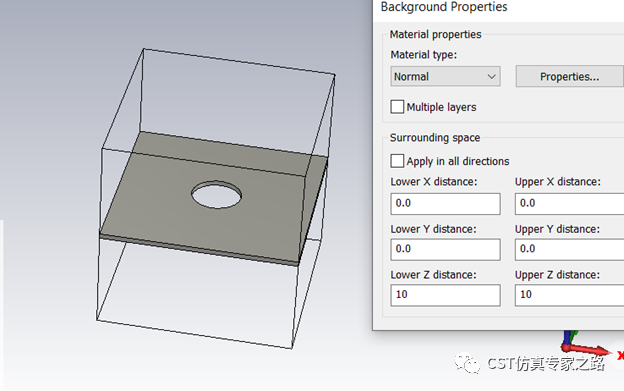Image resolution: width=624 pixels, height=391 pixels.
Task: Click the Background Properties title bar
Action: [x=498, y=8]
